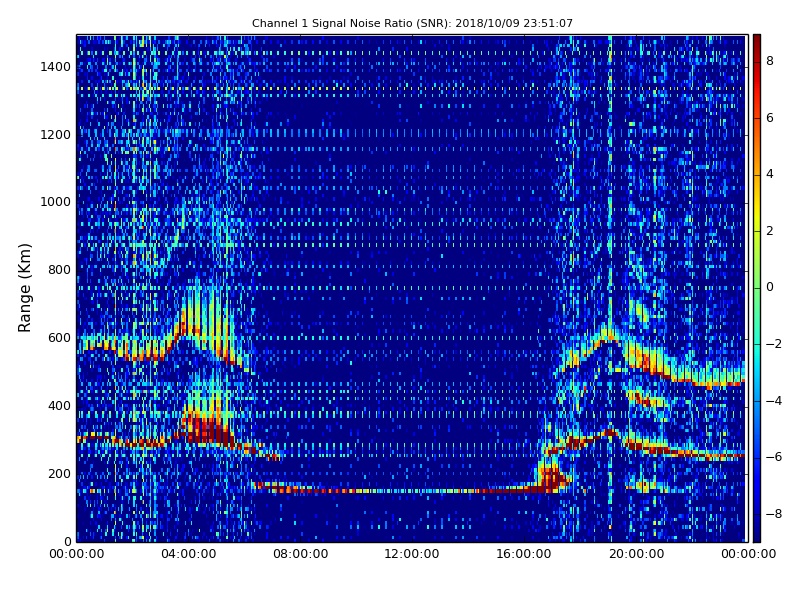Image resolution: width=800 pixels, height=600 pixels.
Task: Select the 600 range tick label
Action: (59, 338)
